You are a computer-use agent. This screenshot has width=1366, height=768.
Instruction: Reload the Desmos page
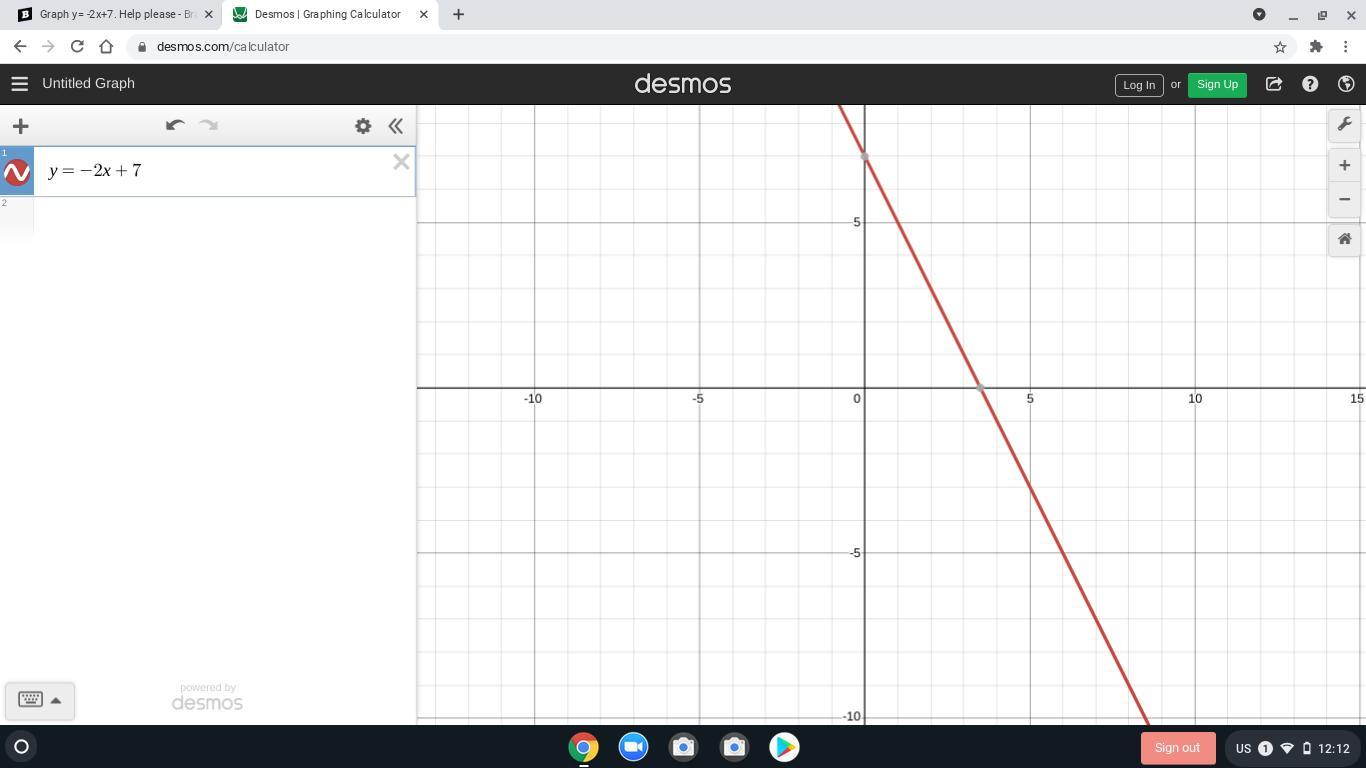pos(77,47)
